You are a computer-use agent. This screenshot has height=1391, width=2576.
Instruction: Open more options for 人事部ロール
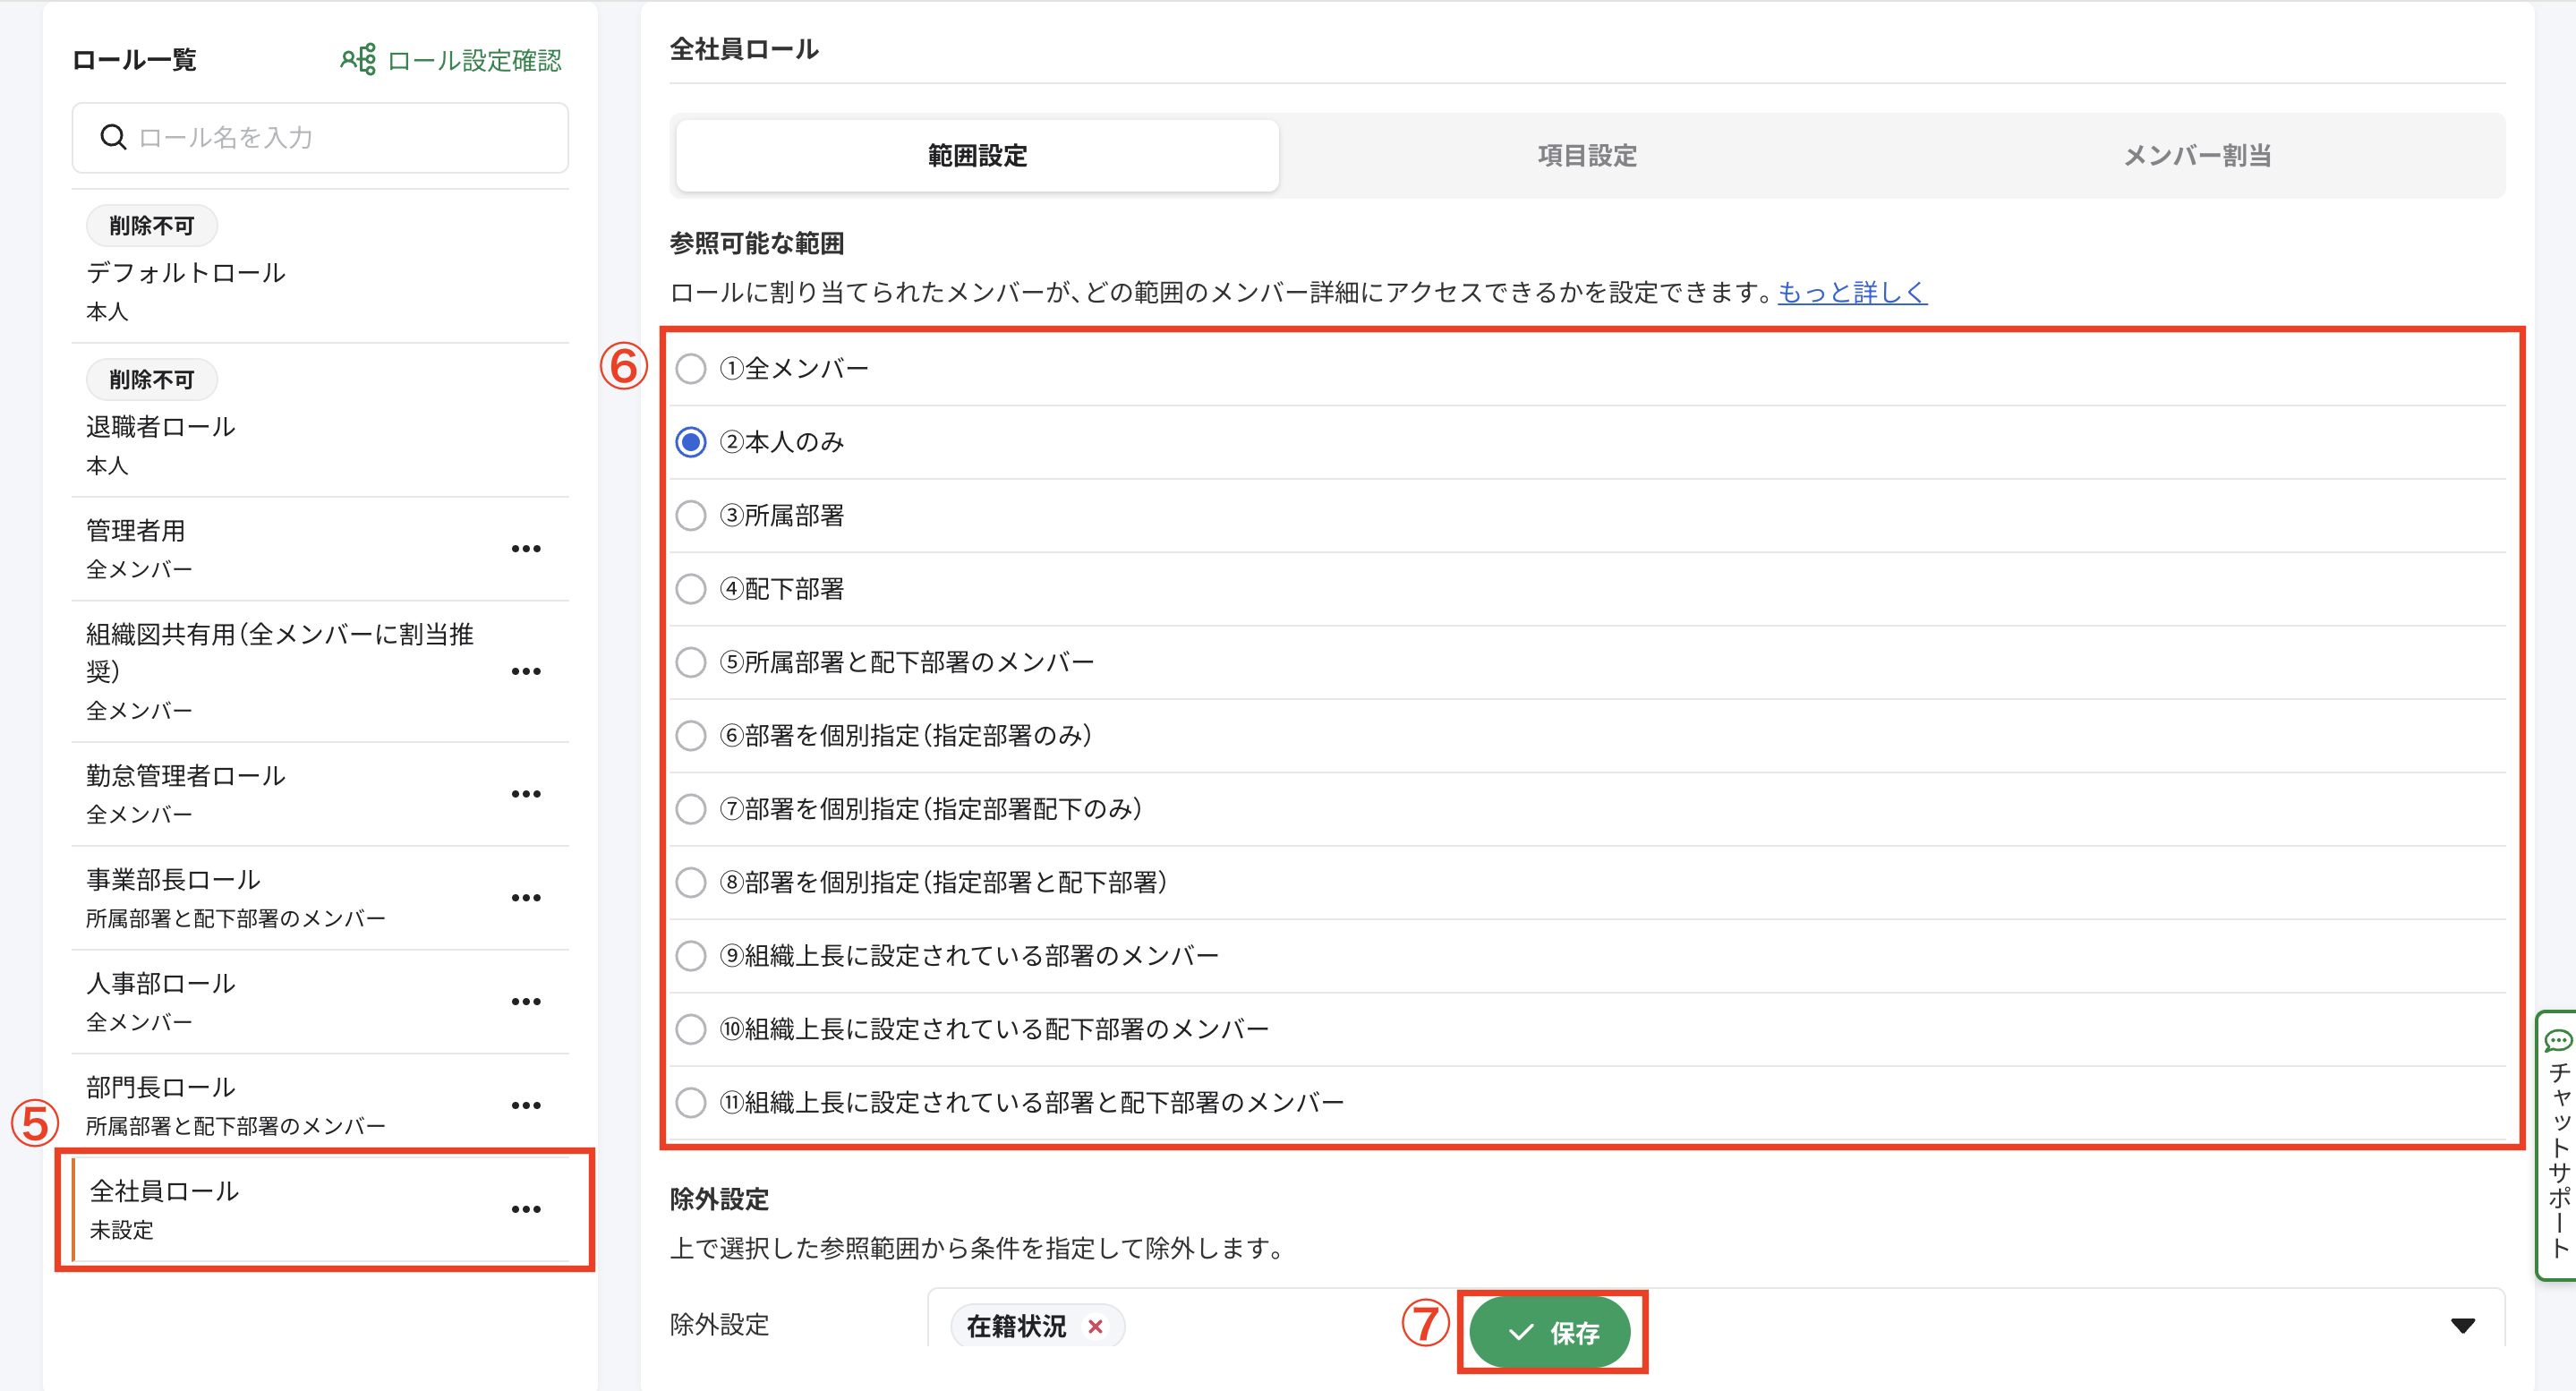pos(526,1002)
